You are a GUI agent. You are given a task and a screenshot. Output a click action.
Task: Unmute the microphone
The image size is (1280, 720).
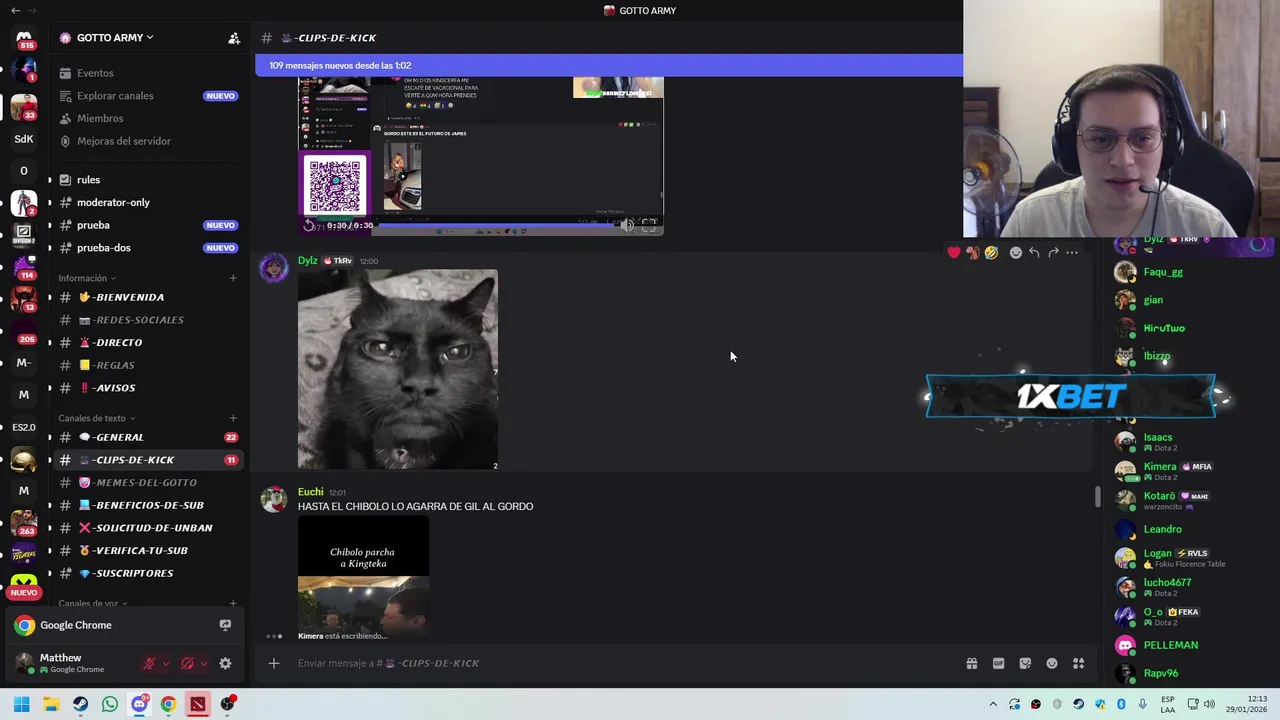click(149, 663)
